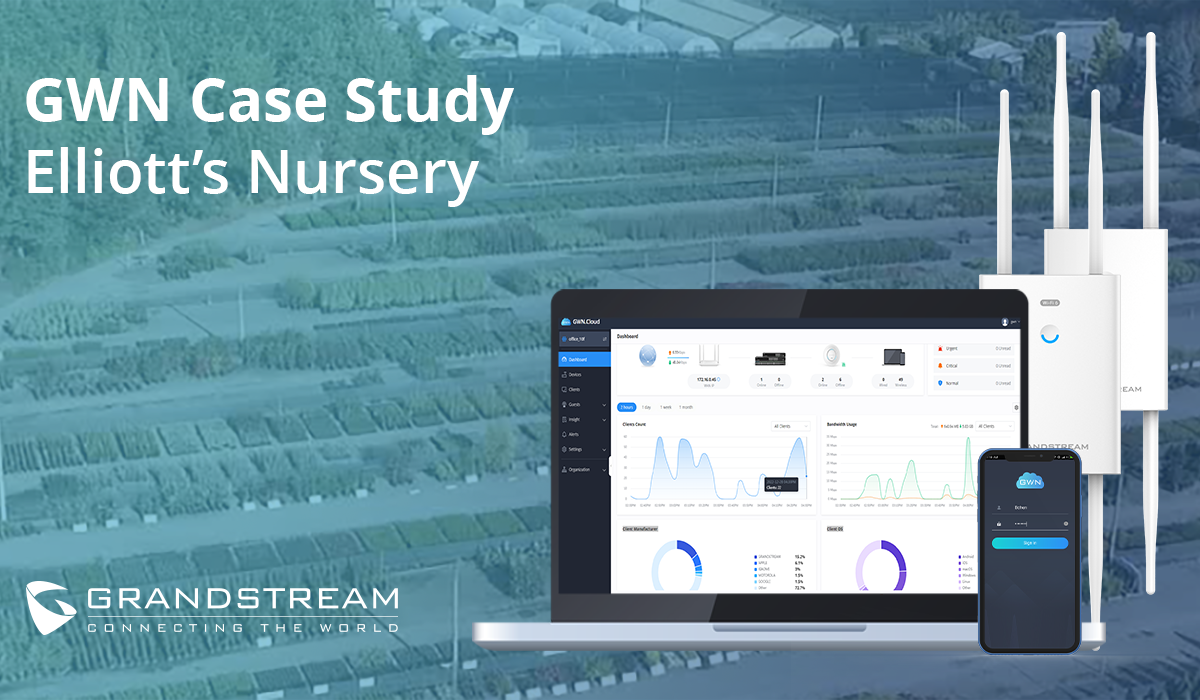Select the 1 week time range tab

coord(666,407)
